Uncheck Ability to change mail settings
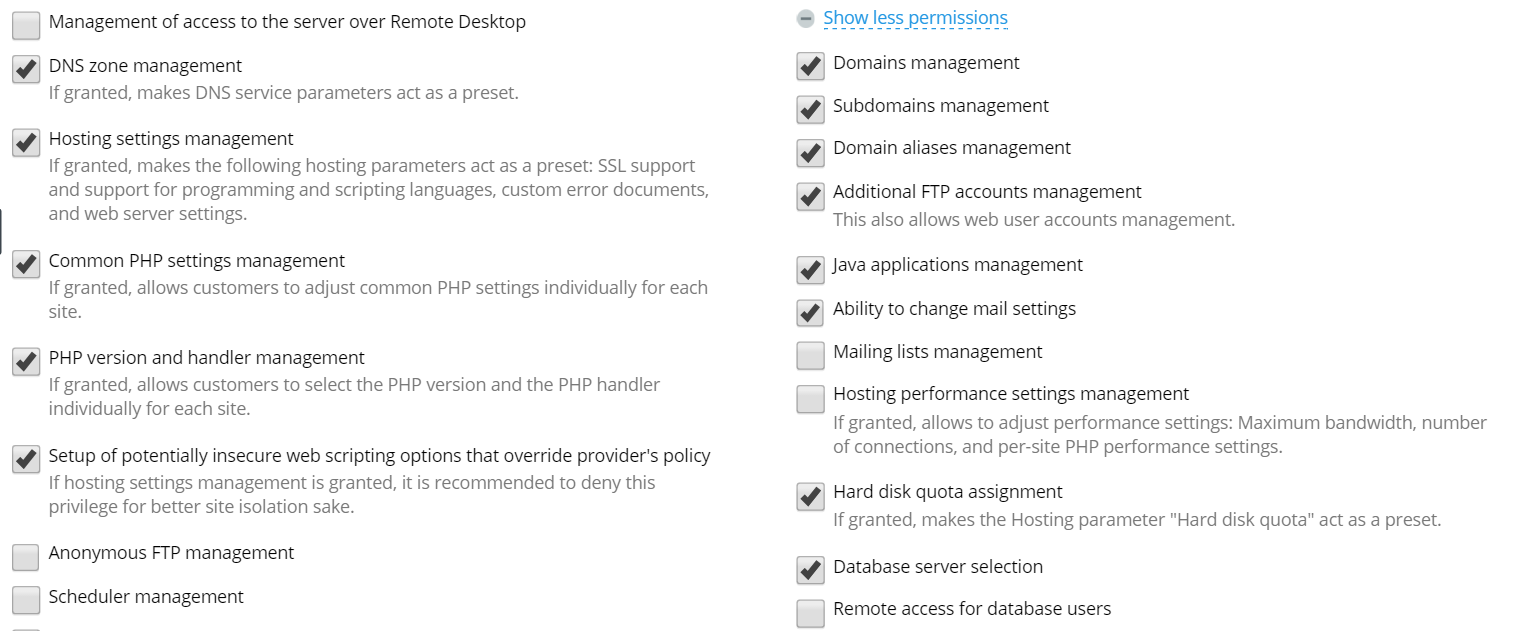The height and width of the screenshot is (631, 1517). pyautogui.click(x=810, y=312)
